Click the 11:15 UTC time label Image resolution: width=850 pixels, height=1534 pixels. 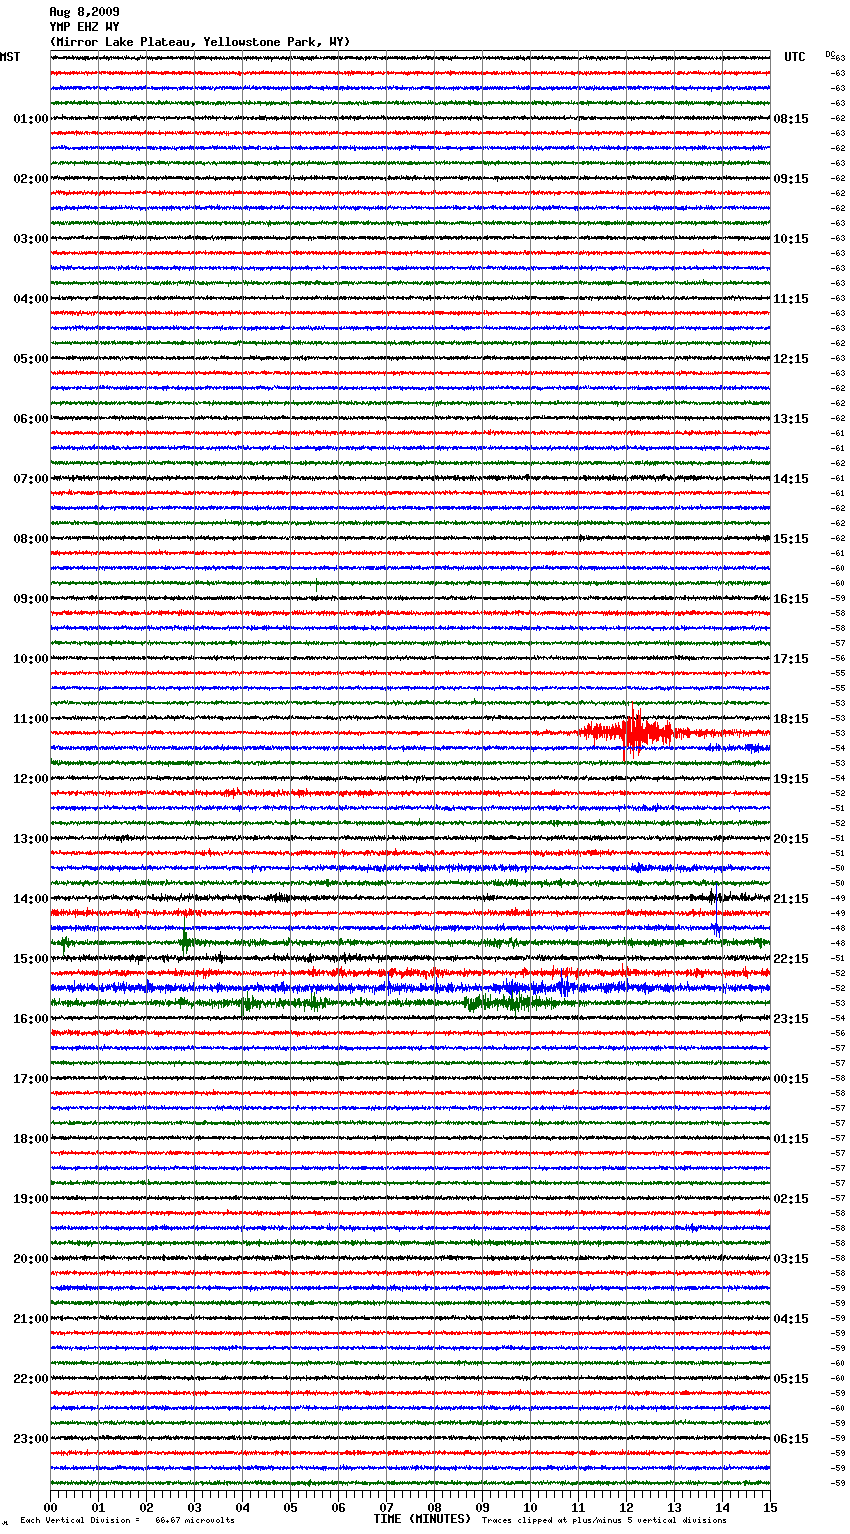[791, 299]
